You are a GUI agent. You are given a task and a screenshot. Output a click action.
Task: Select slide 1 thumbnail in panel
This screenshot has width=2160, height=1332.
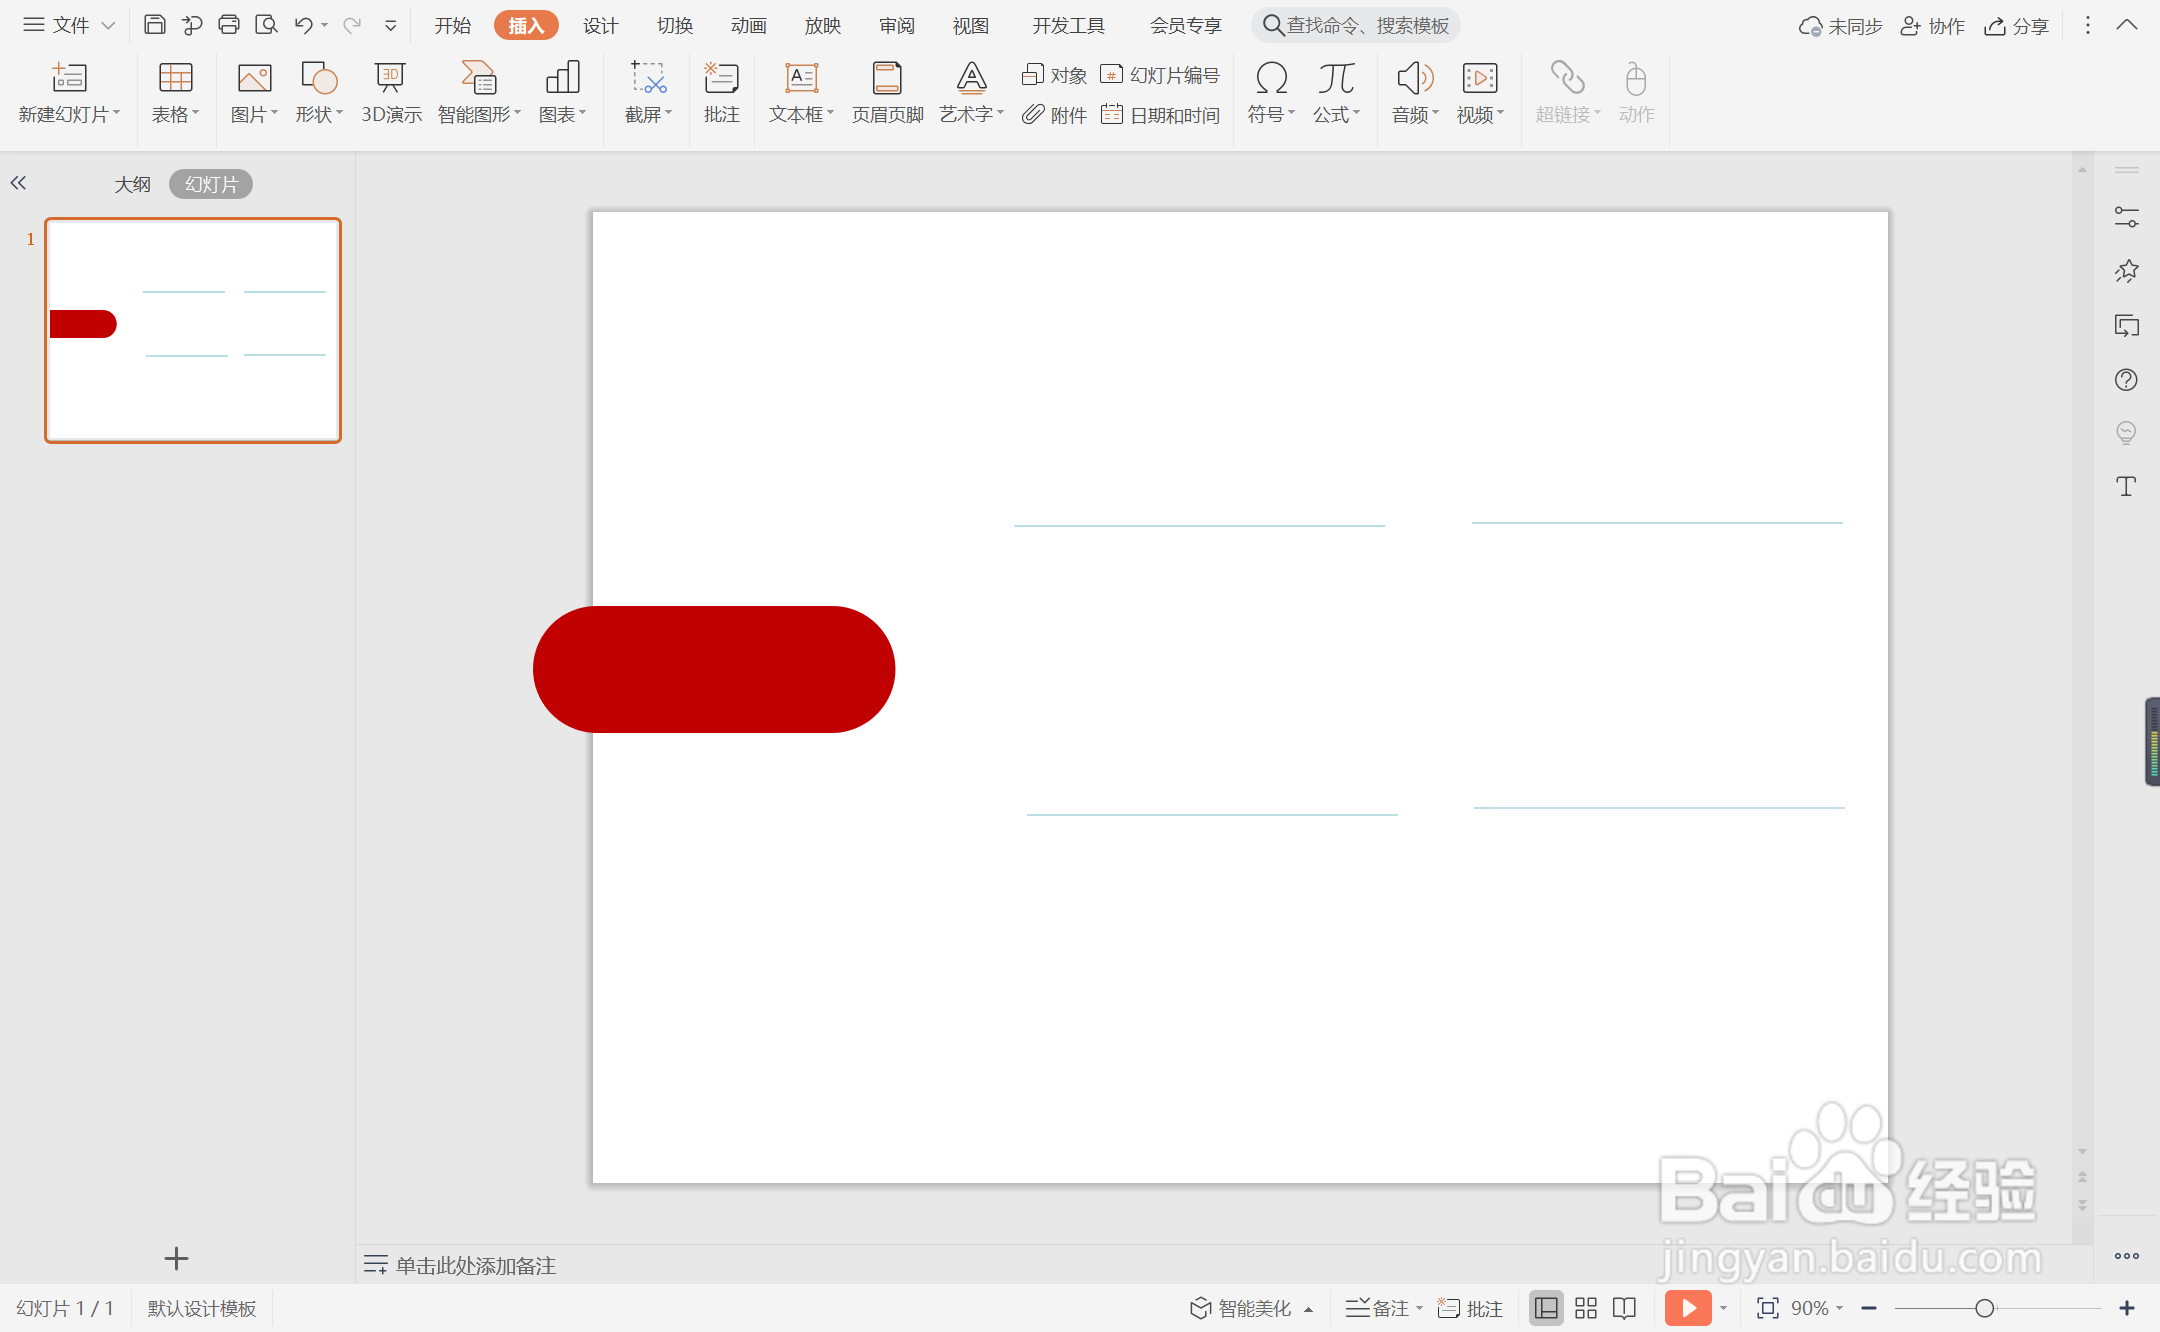click(x=193, y=330)
